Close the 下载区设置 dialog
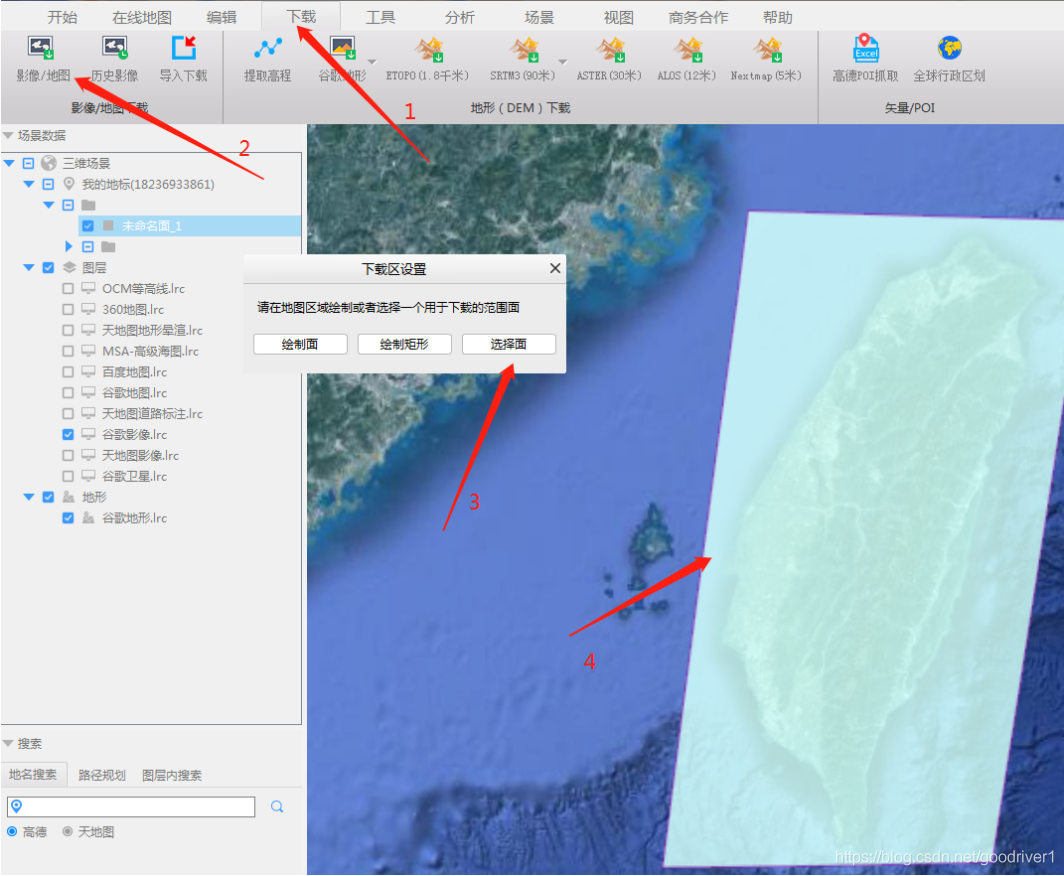1064x876 pixels. point(555,268)
